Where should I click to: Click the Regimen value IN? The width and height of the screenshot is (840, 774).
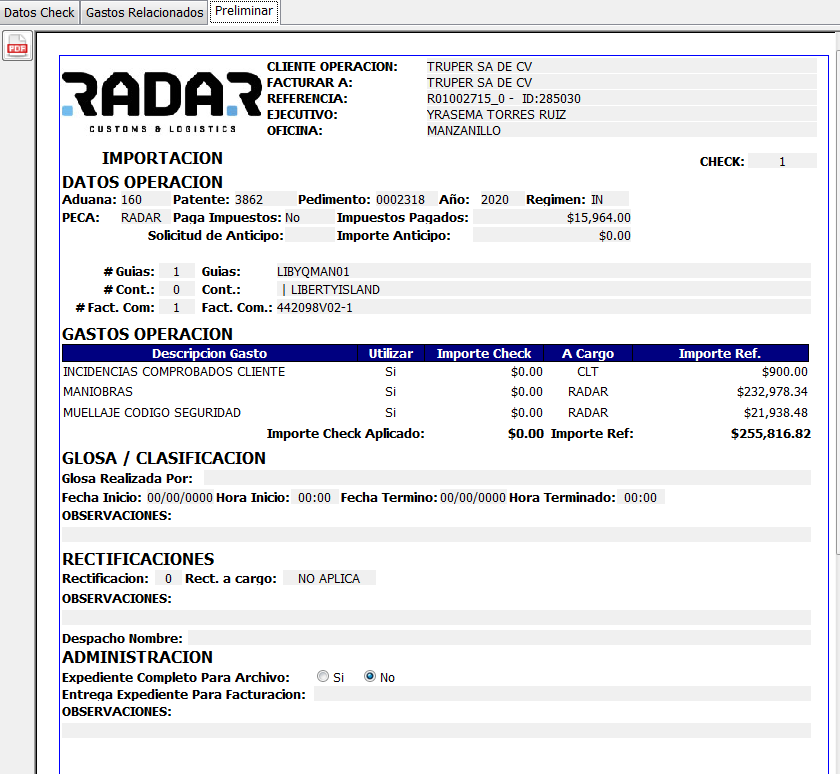609,199
